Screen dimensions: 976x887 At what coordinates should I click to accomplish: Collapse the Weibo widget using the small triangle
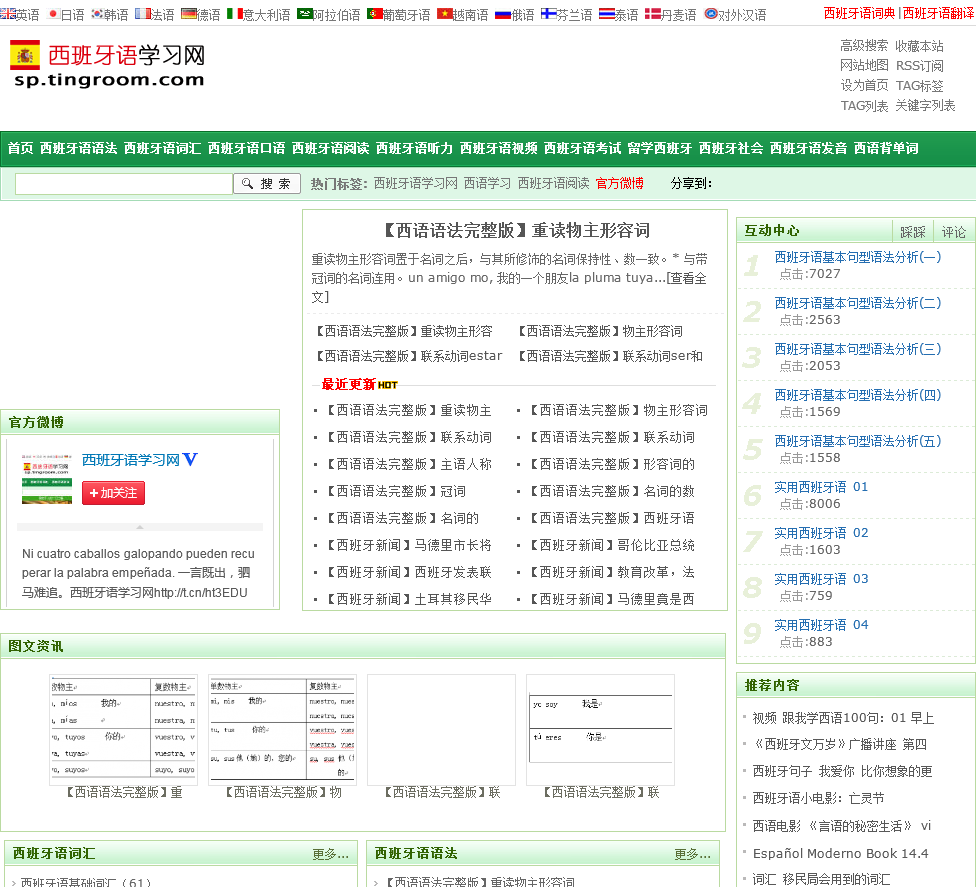(x=140, y=526)
